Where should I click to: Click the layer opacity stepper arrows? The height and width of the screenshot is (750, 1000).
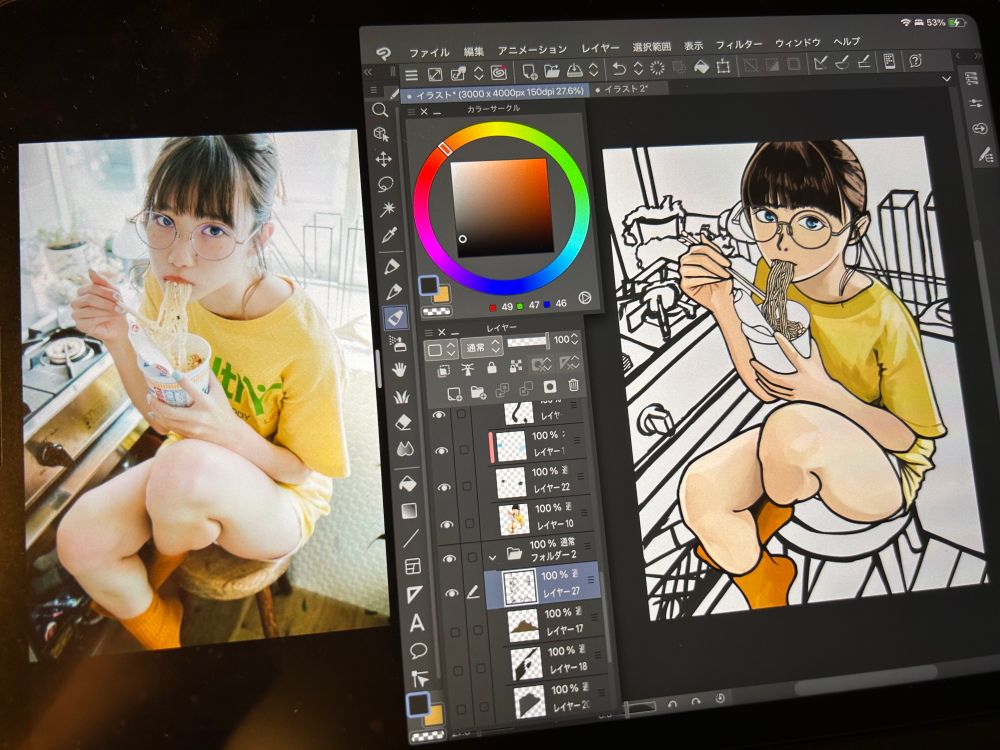[x=575, y=339]
